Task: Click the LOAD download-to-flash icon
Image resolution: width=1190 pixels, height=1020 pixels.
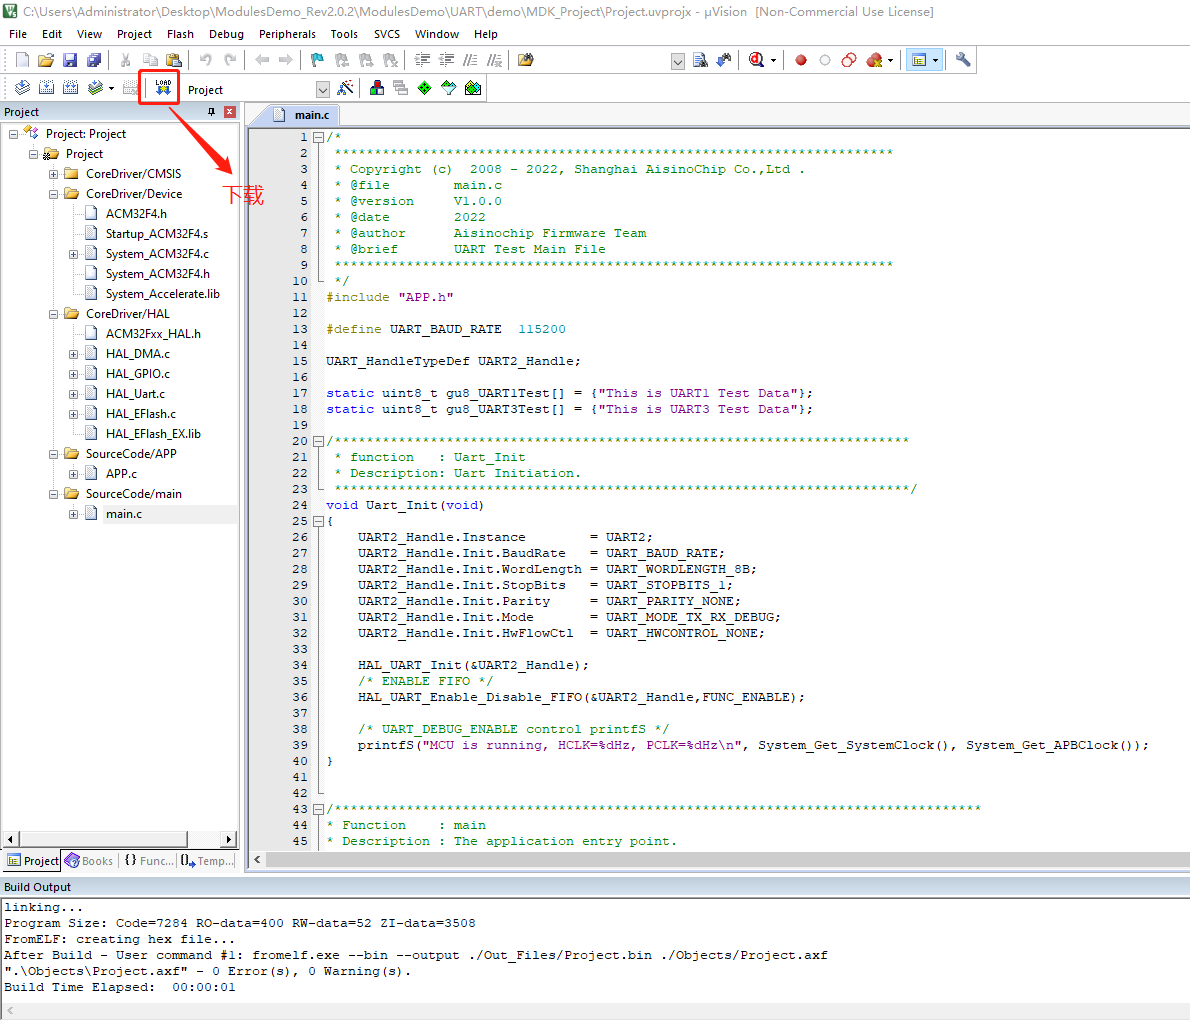Action: (163, 88)
